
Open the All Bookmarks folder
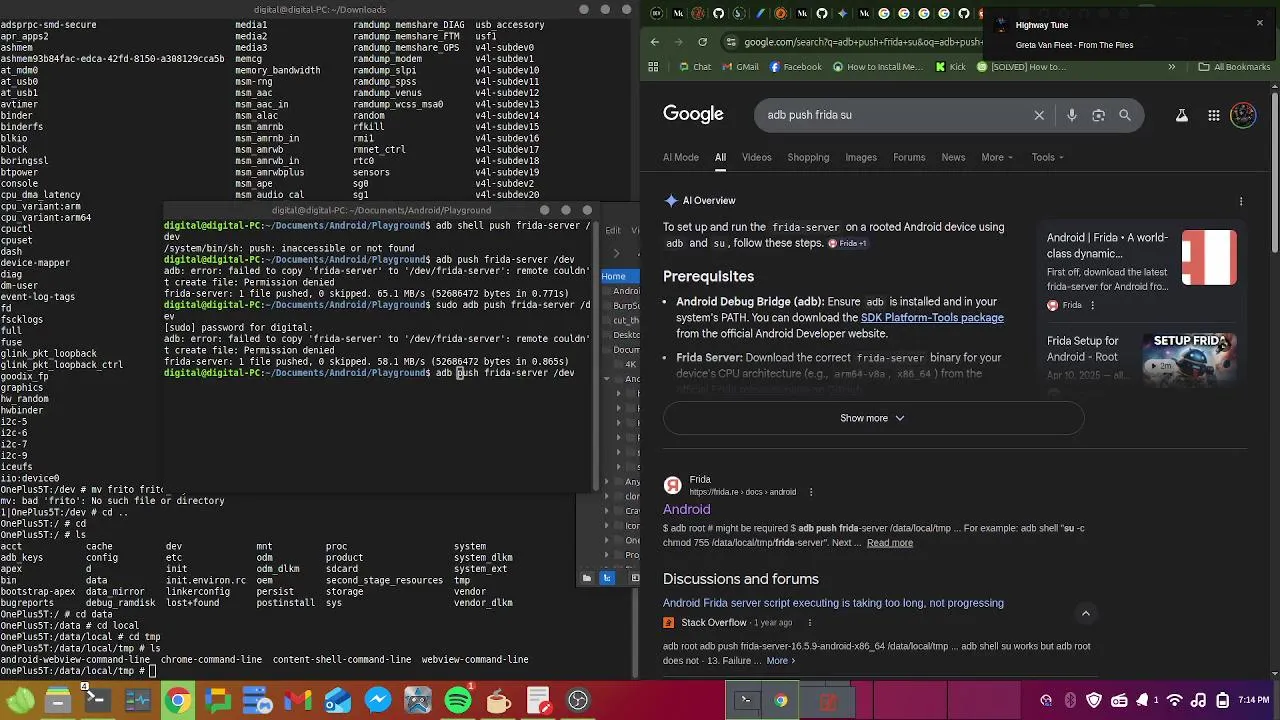point(1233,67)
